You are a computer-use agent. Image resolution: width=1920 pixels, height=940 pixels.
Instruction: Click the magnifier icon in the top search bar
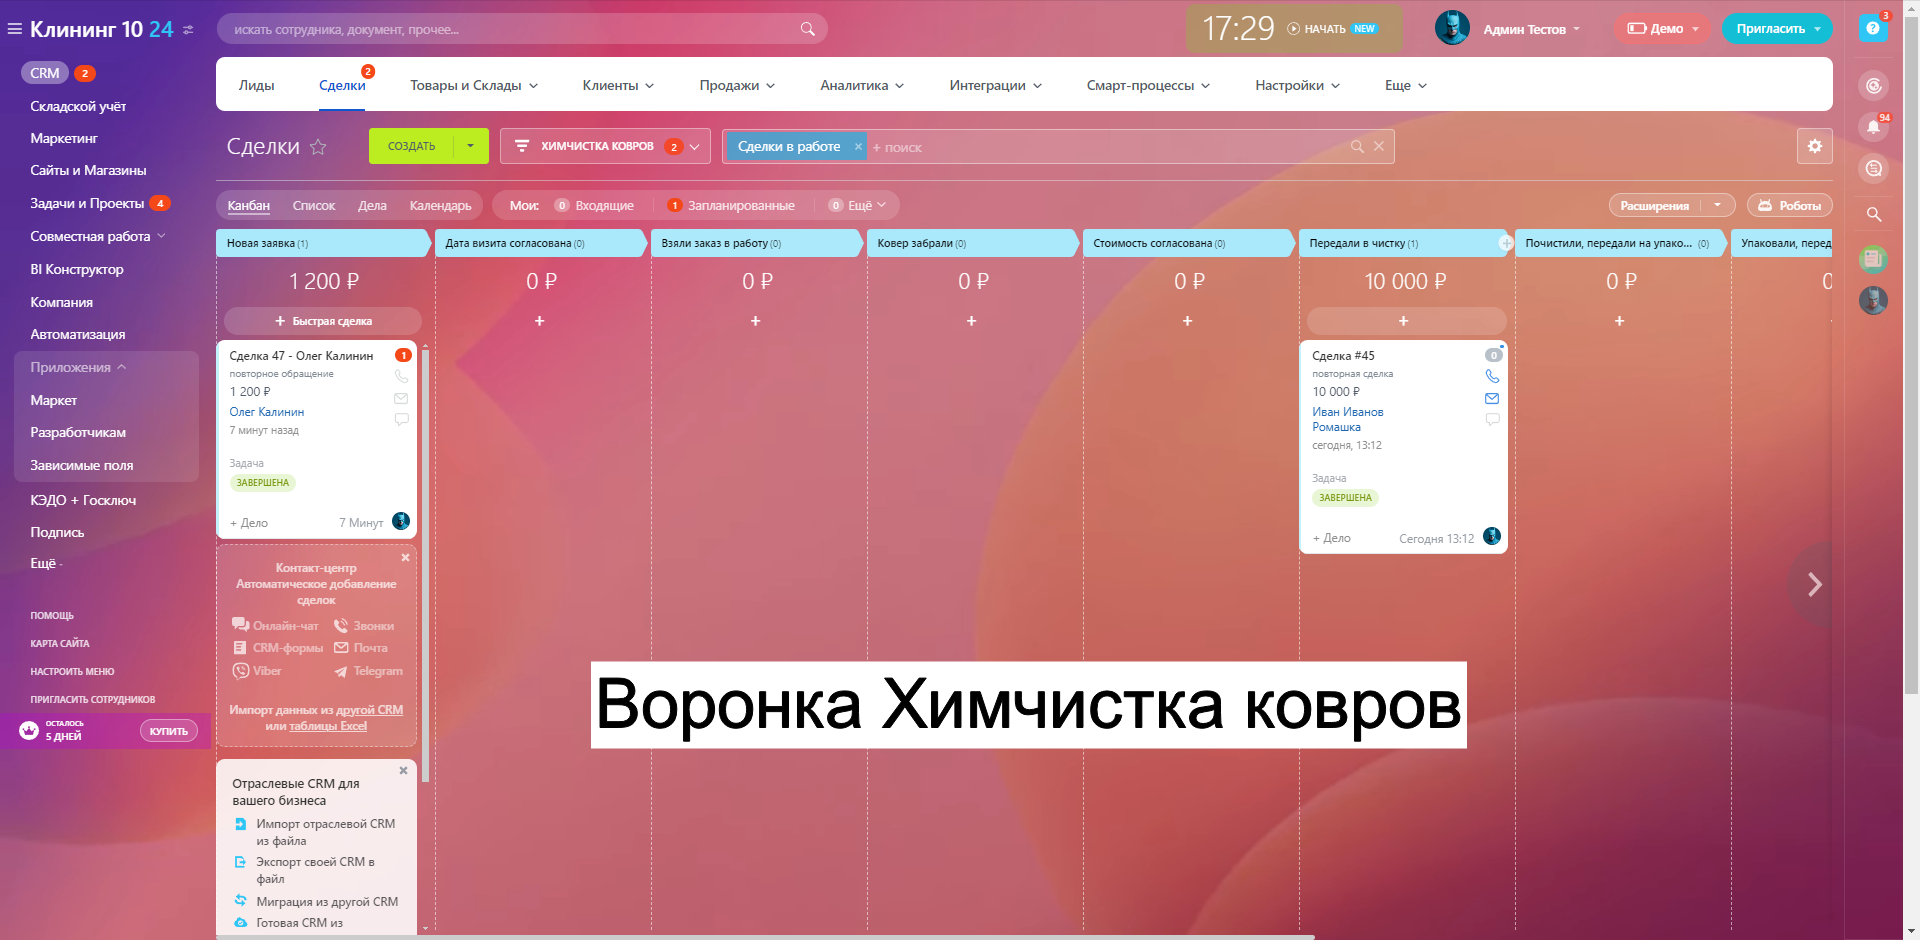[807, 29]
